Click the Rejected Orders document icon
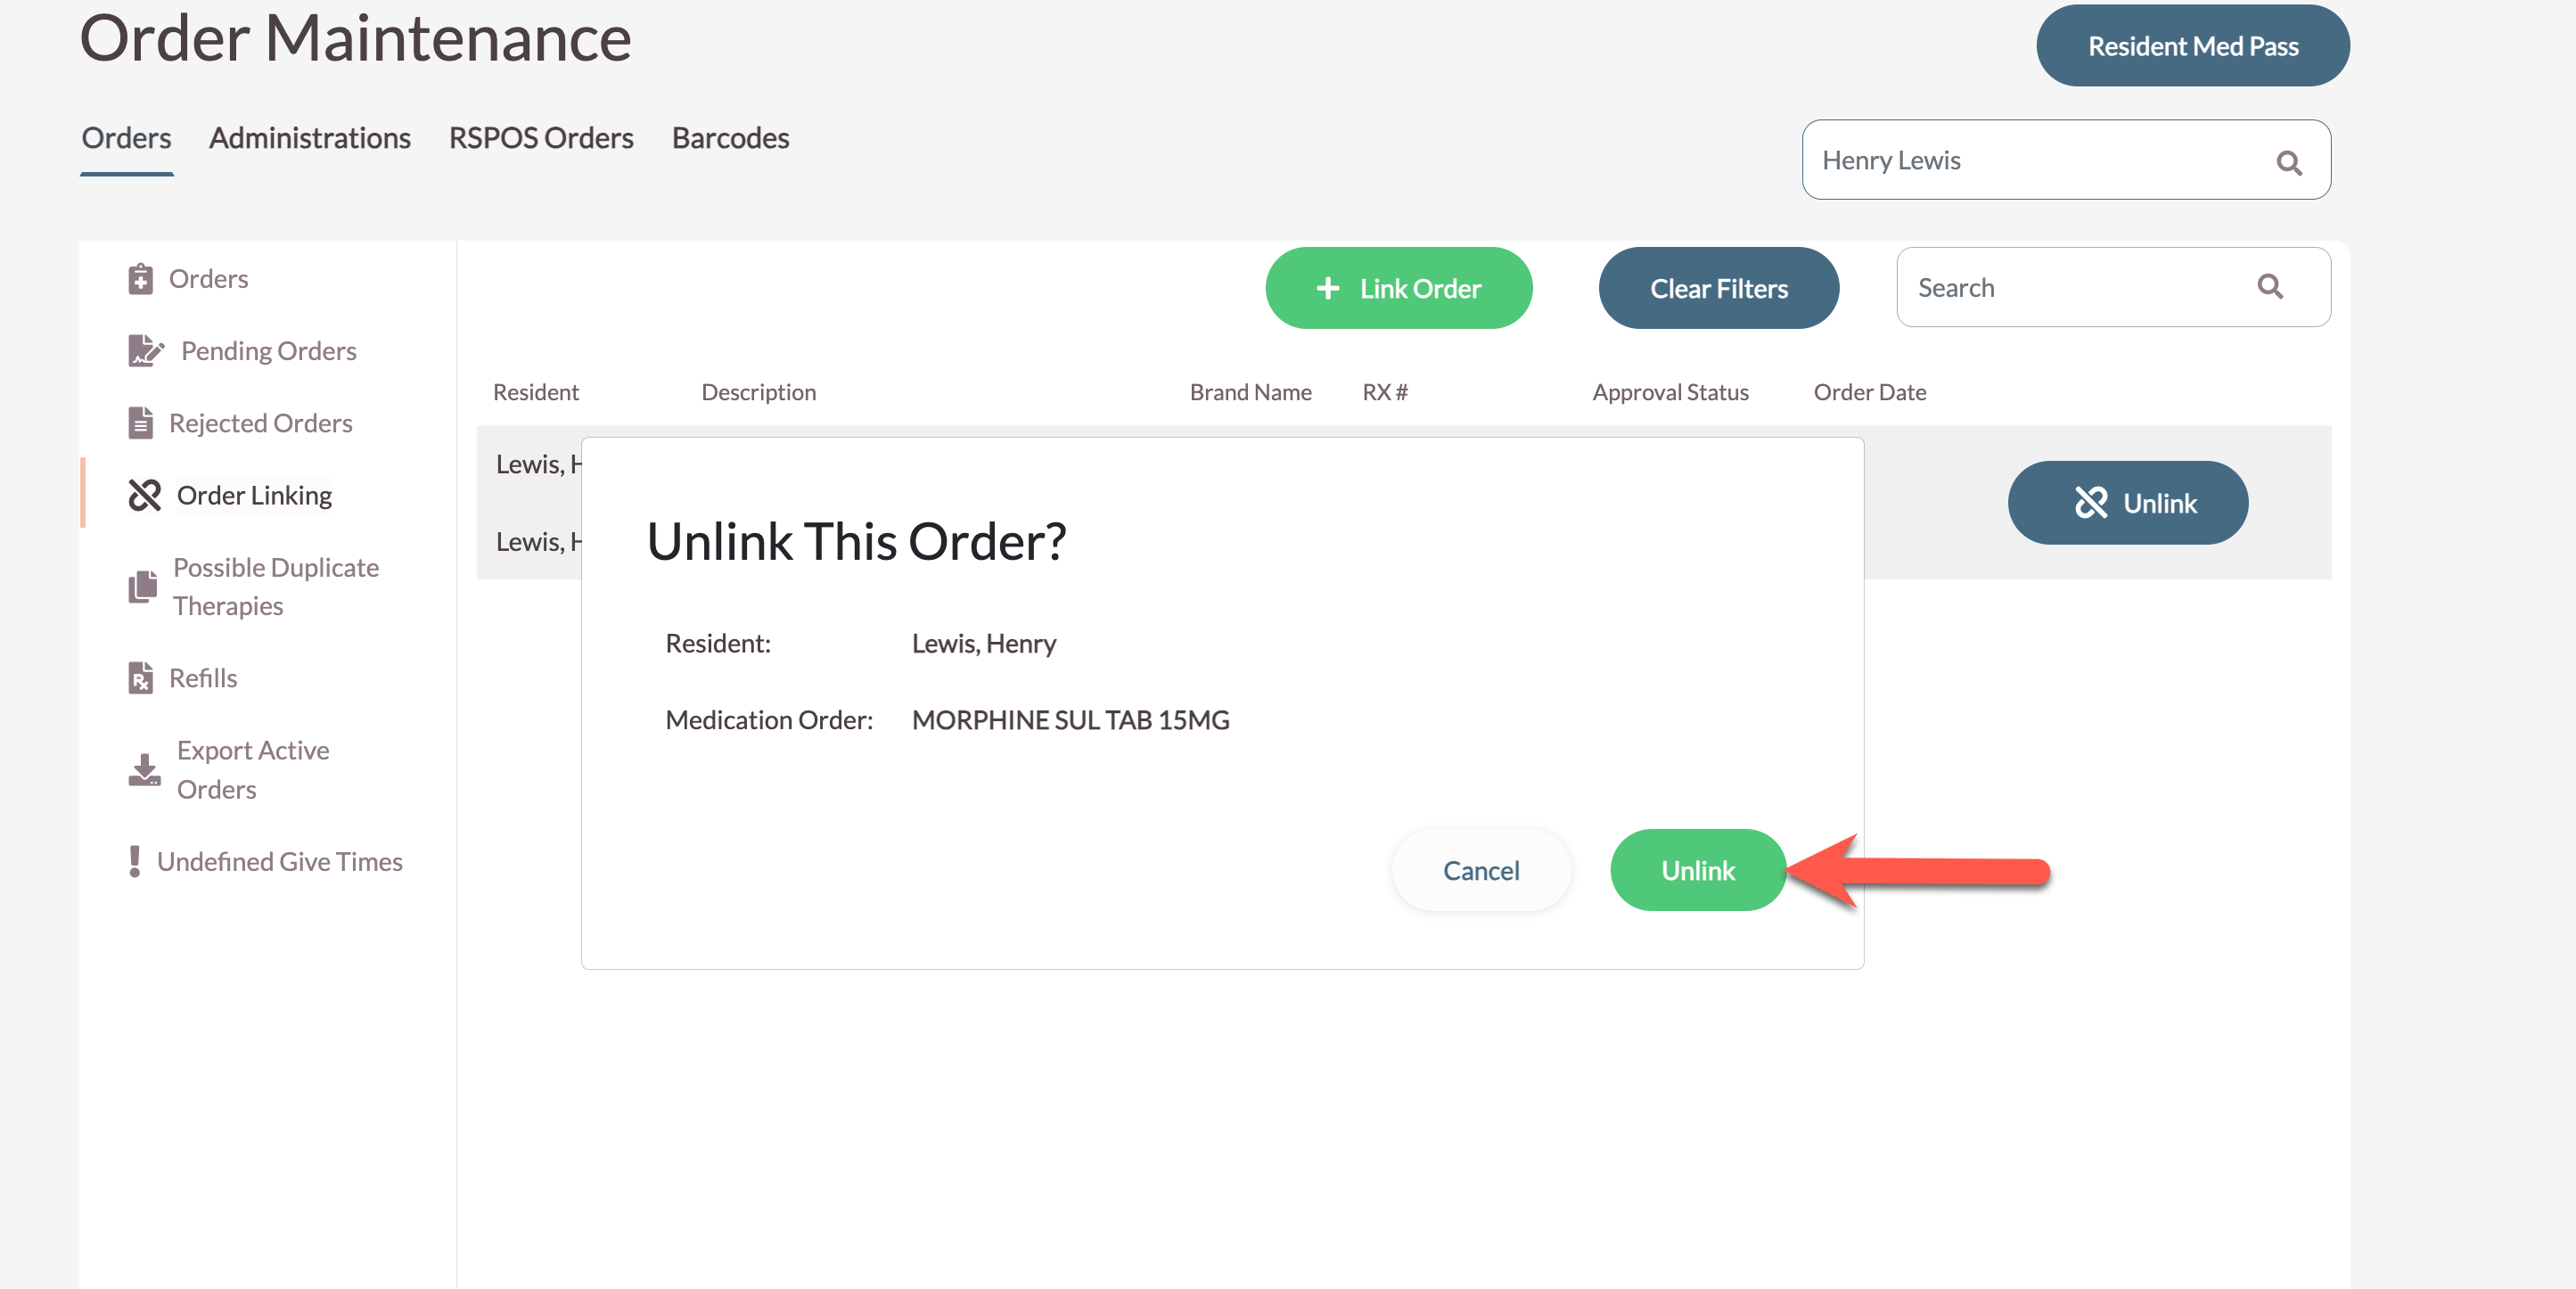 click(x=141, y=423)
